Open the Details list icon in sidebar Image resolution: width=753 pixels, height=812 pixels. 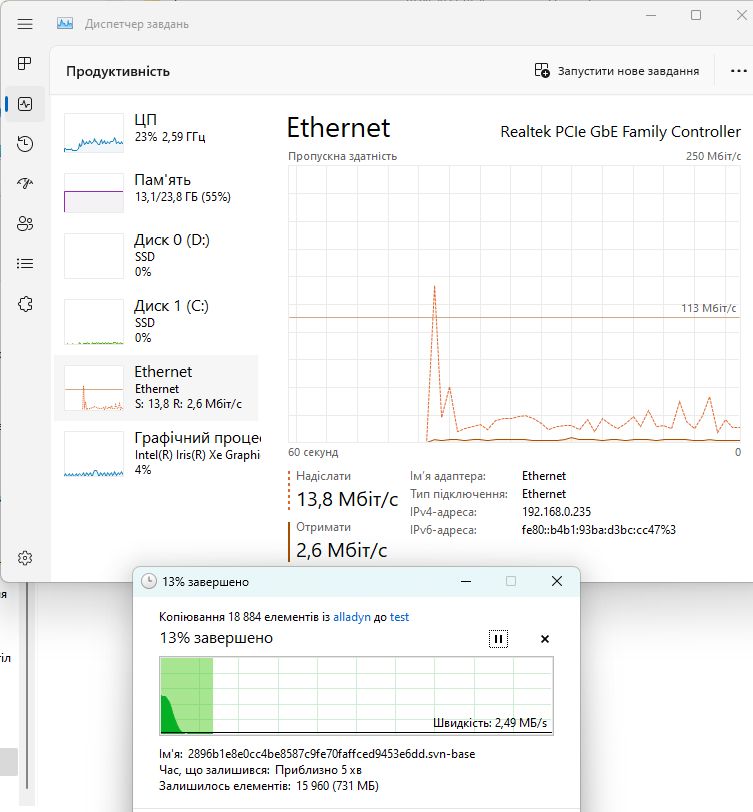point(25,264)
